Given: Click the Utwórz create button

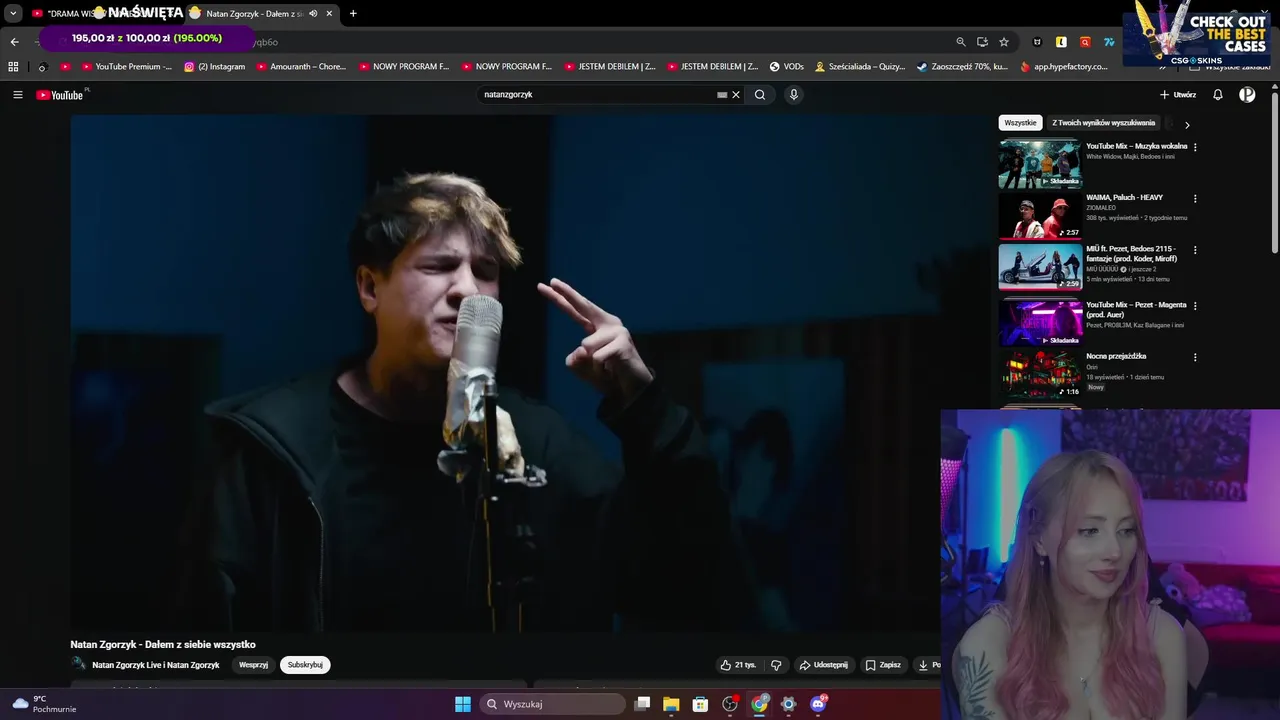Looking at the screenshot, I should [1178, 95].
